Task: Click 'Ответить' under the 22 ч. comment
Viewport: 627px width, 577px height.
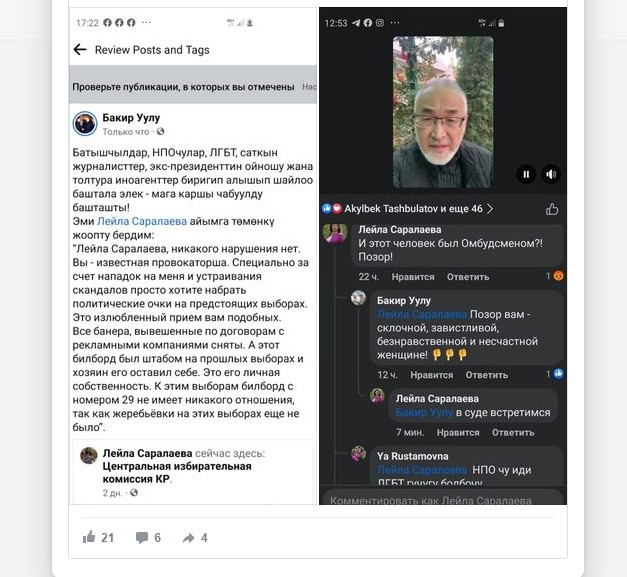Action: 468,277
